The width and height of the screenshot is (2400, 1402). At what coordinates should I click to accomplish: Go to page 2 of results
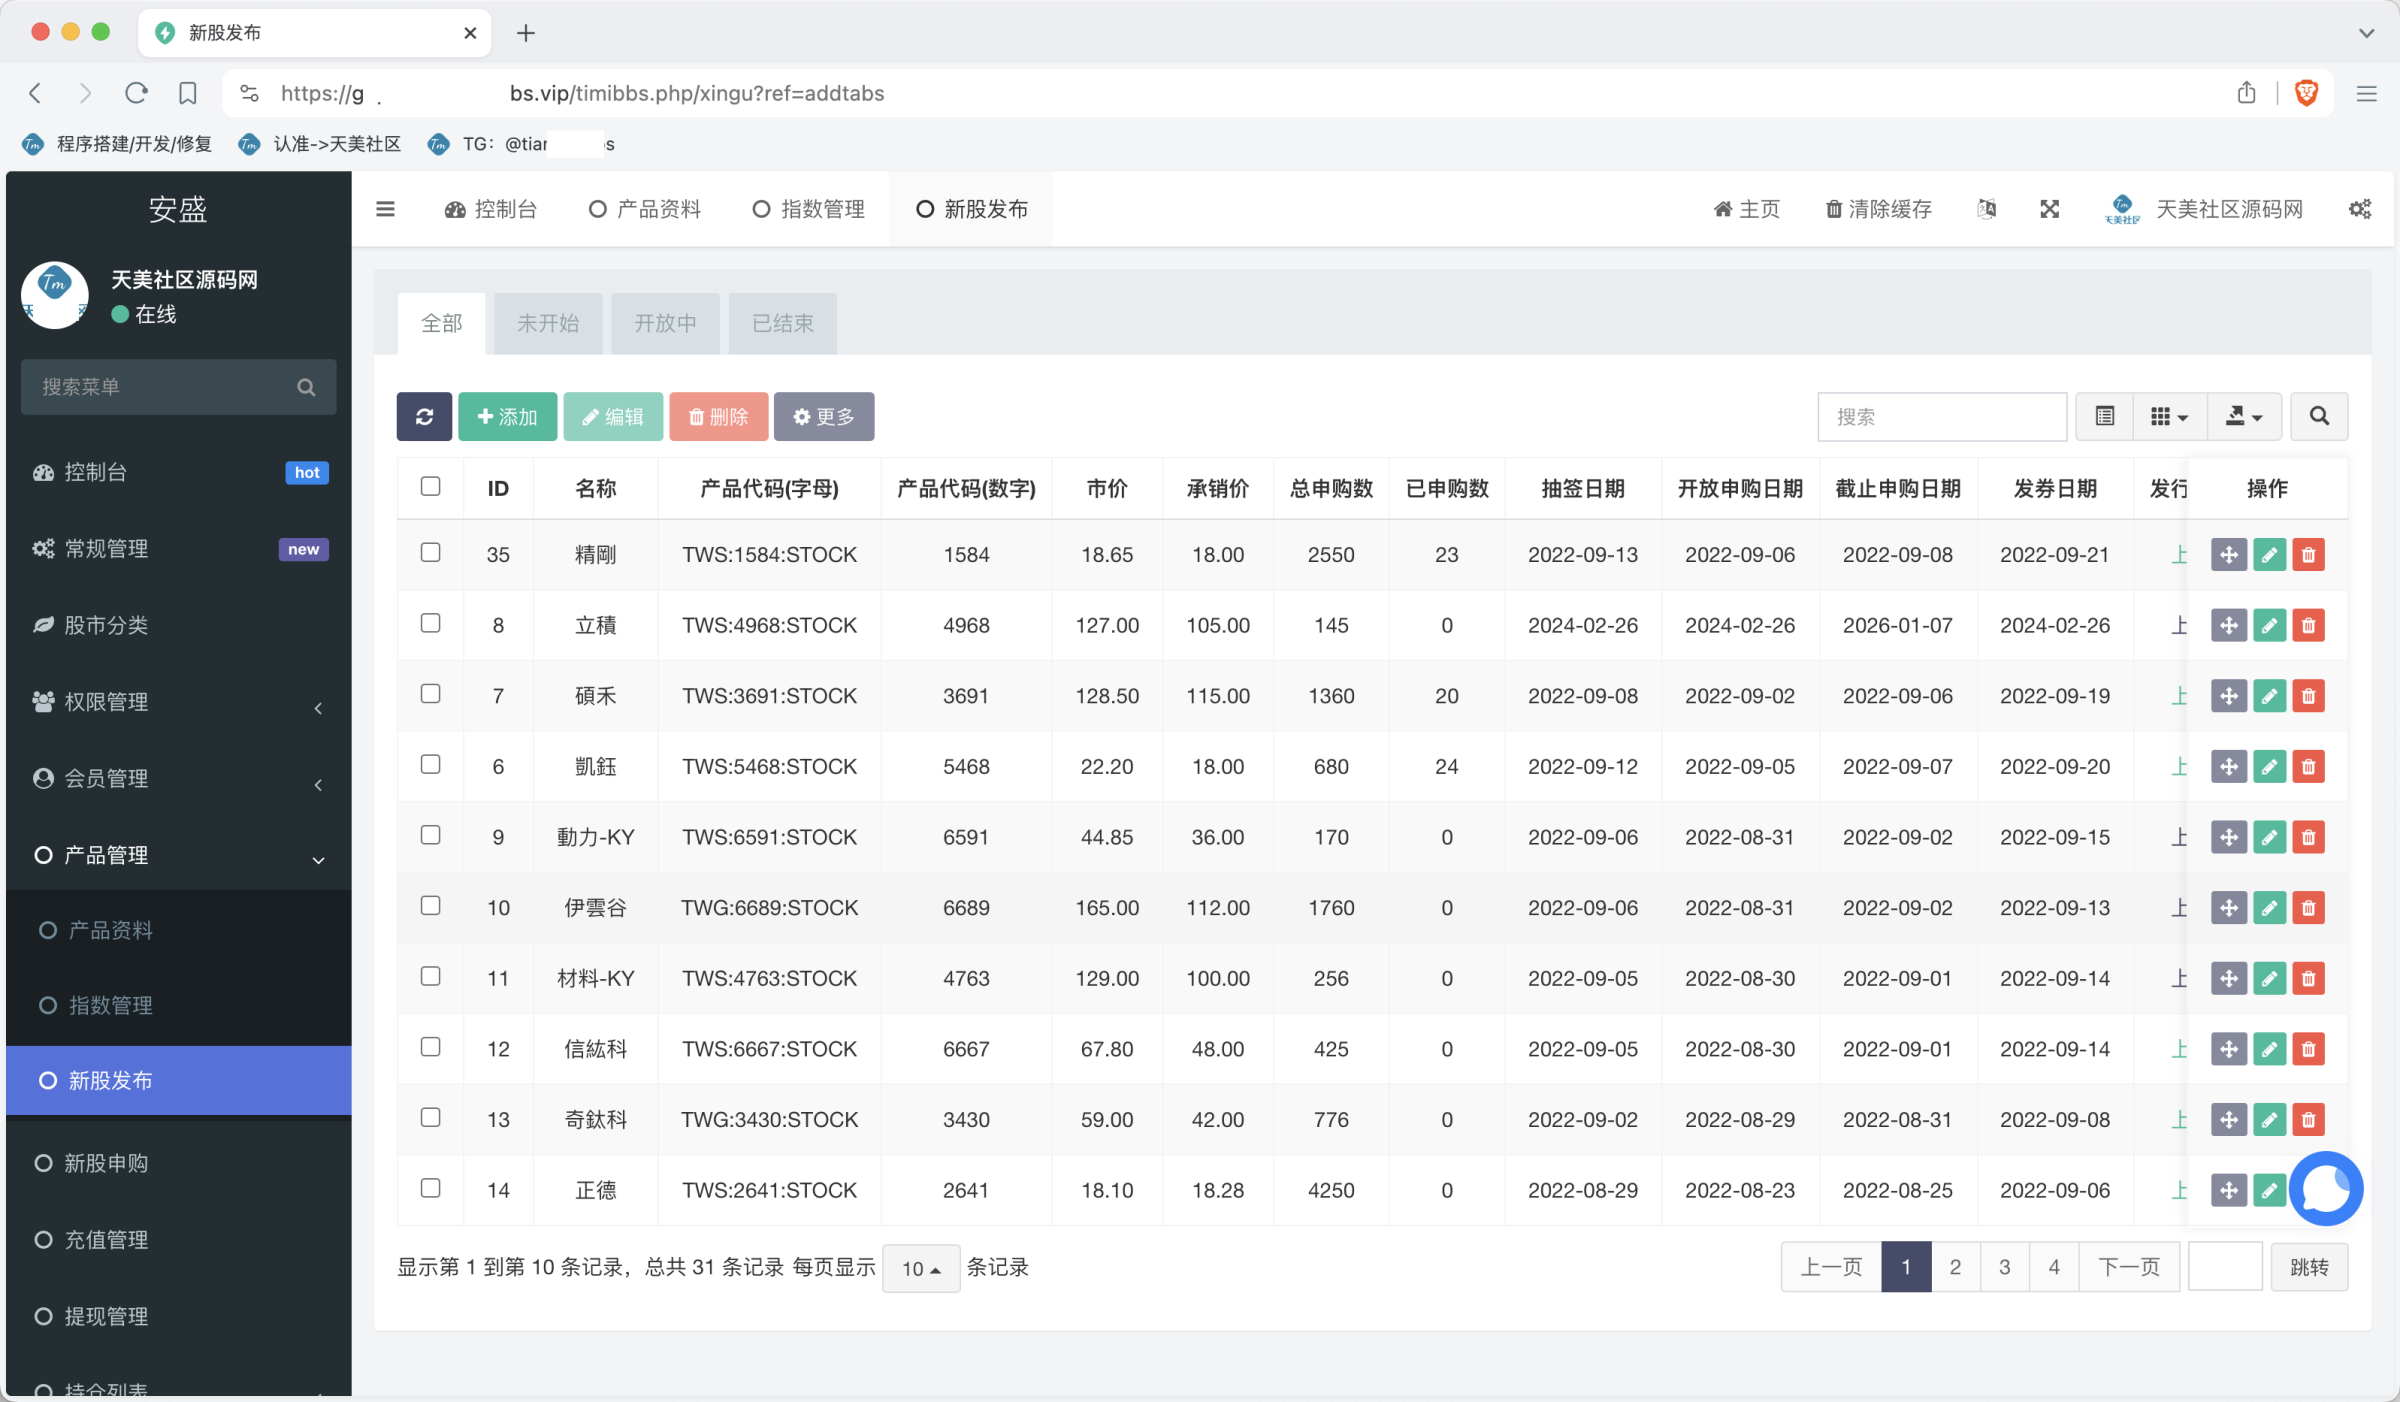click(x=1955, y=1267)
